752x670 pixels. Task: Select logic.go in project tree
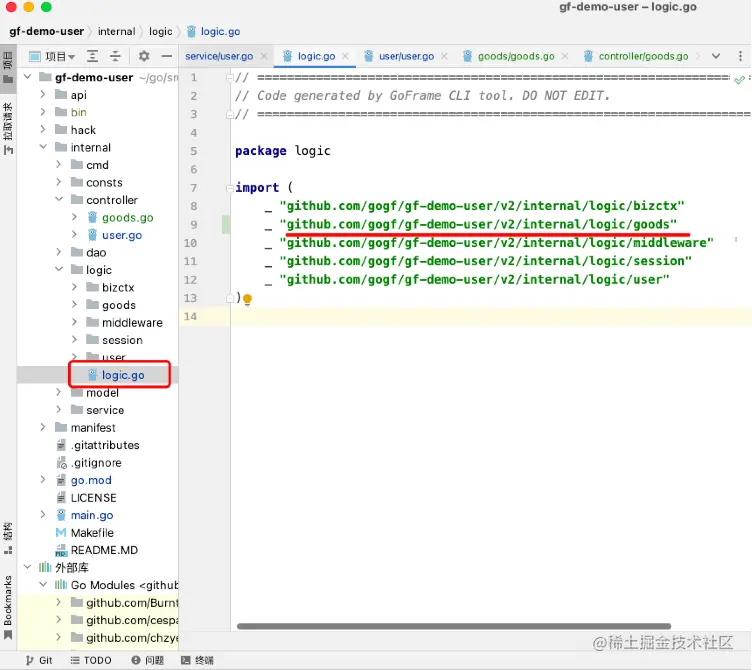click(123, 375)
